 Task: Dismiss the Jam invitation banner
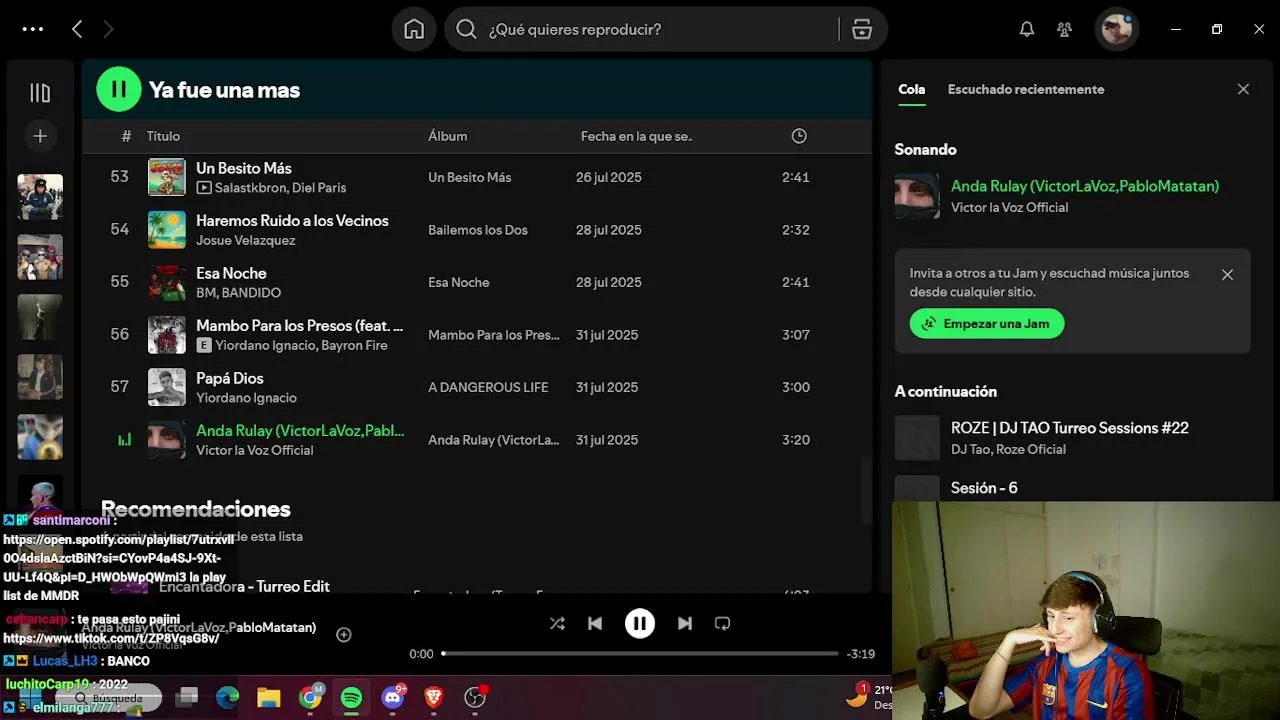point(1227,274)
